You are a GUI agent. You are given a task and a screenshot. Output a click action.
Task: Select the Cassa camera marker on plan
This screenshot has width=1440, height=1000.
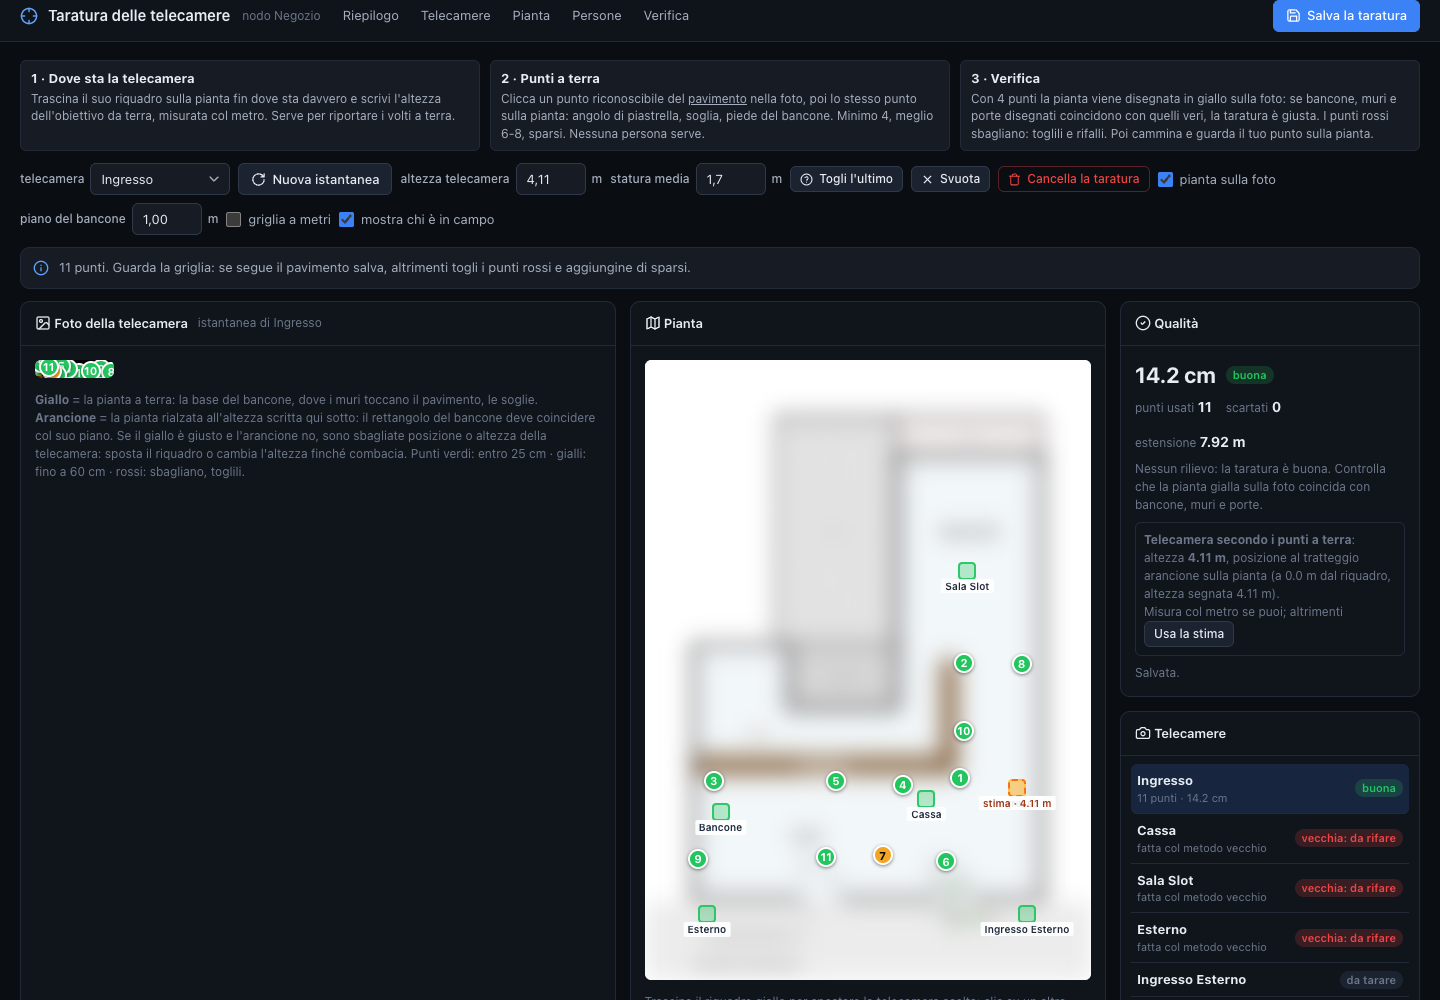coord(926,799)
